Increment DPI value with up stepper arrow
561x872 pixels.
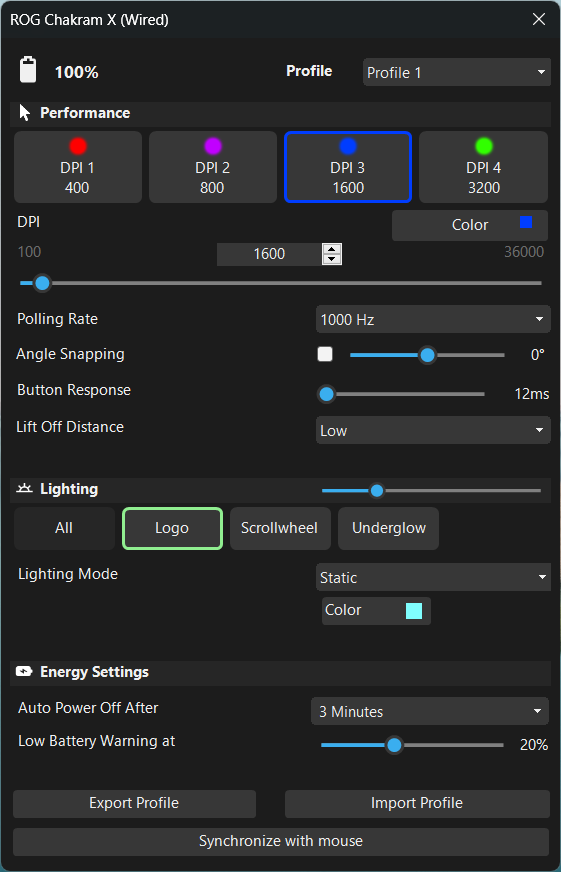(x=332, y=249)
